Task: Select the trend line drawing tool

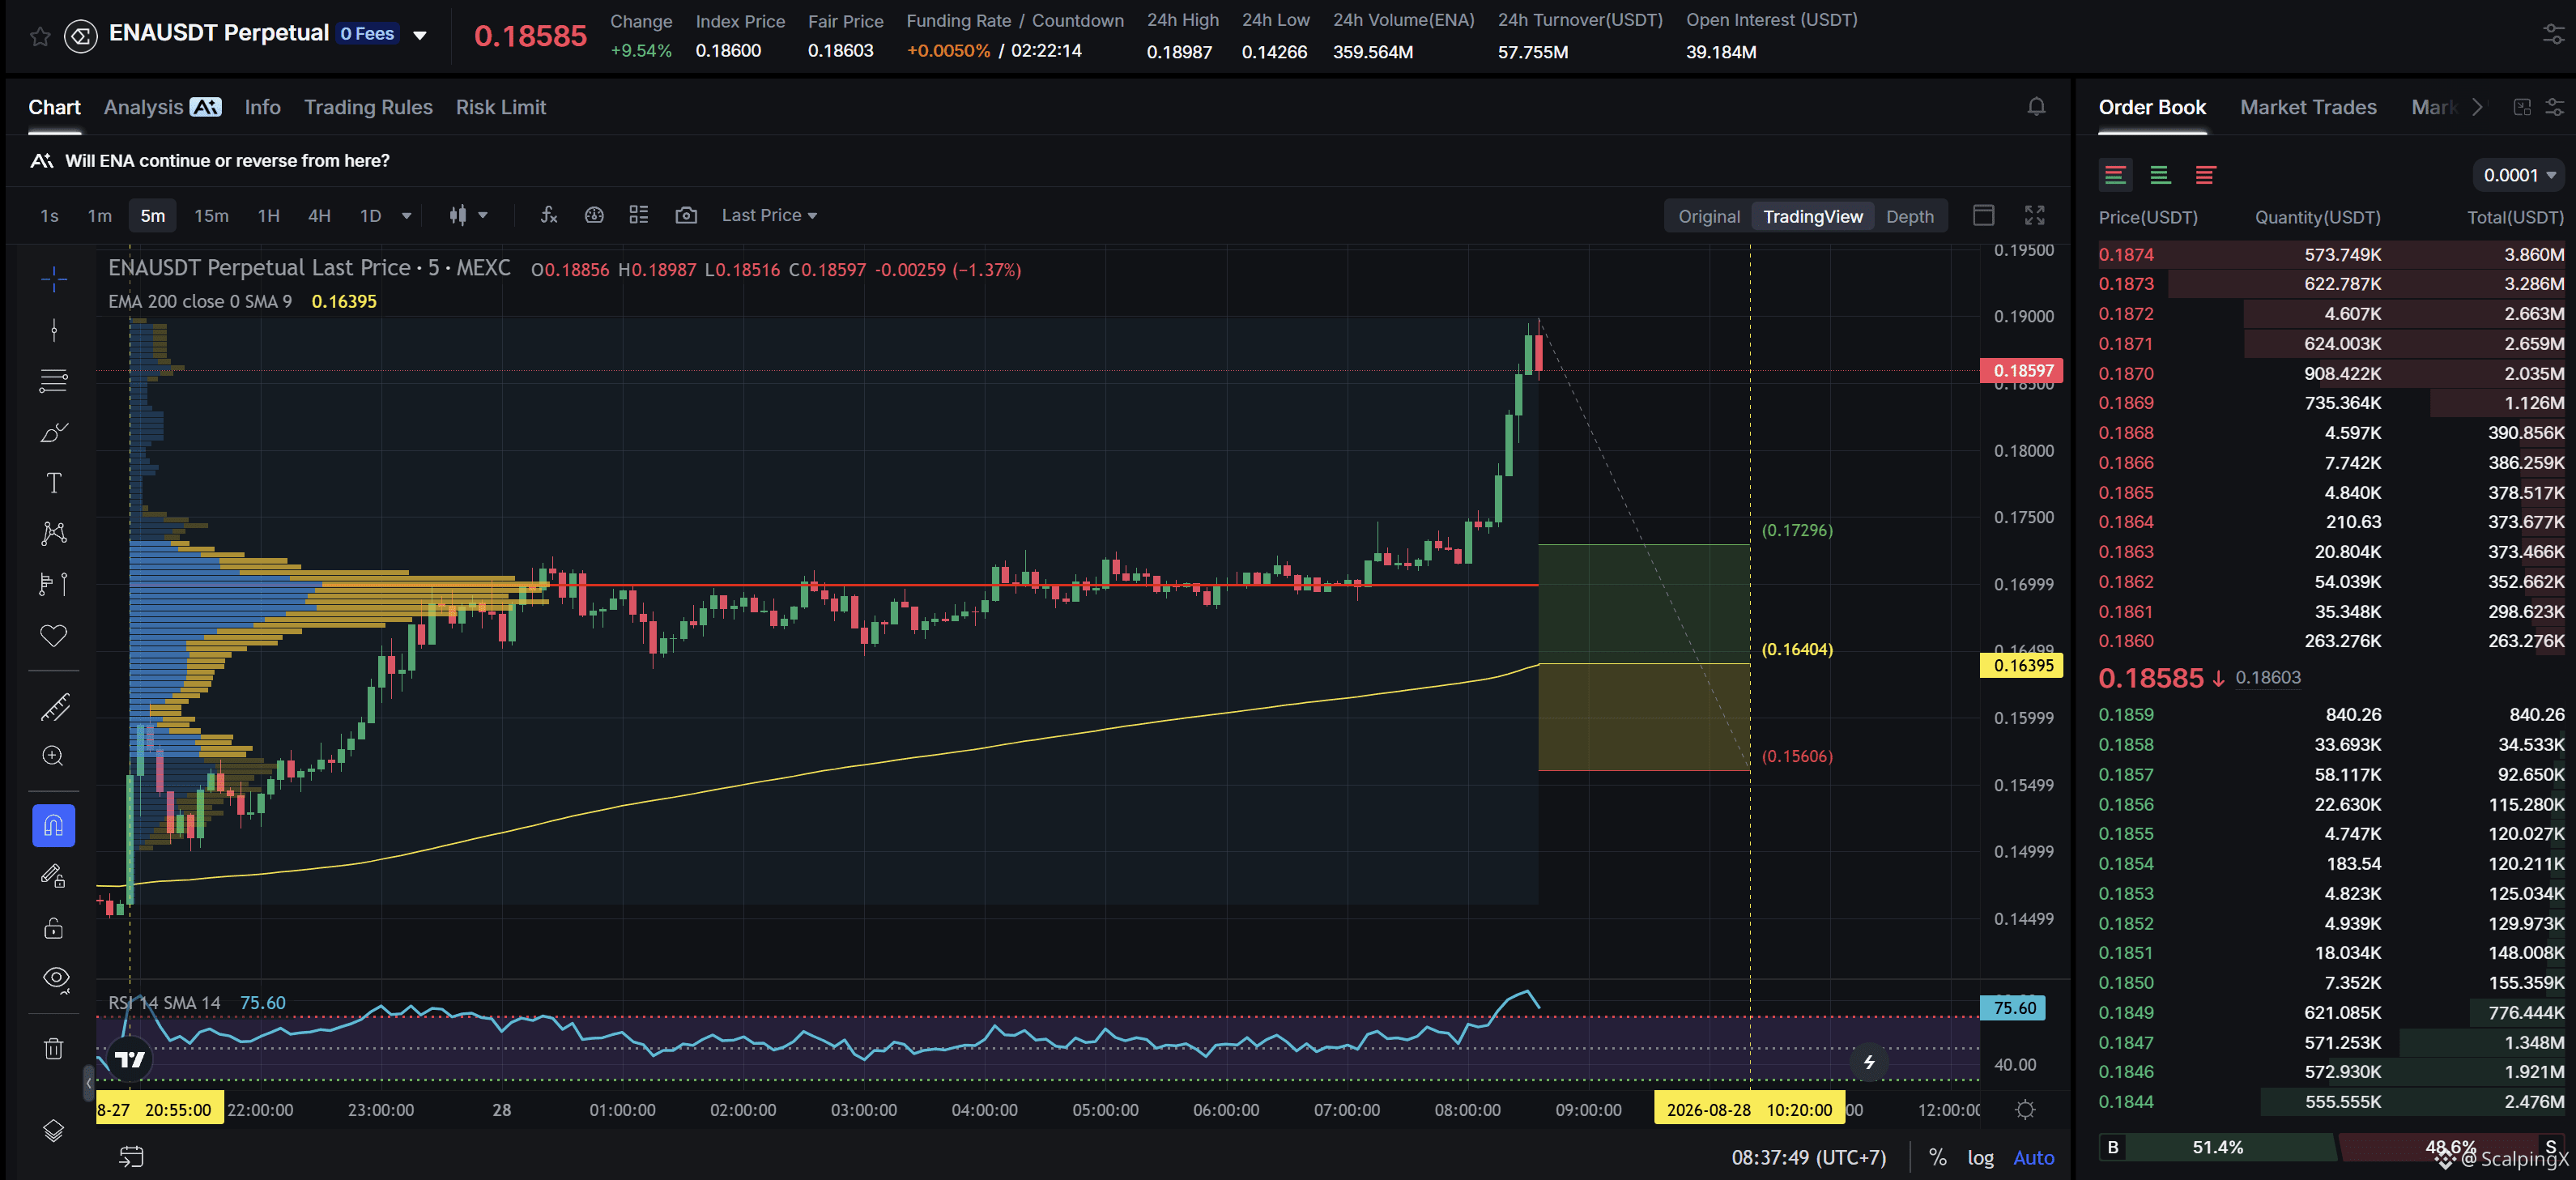Action: [54, 329]
